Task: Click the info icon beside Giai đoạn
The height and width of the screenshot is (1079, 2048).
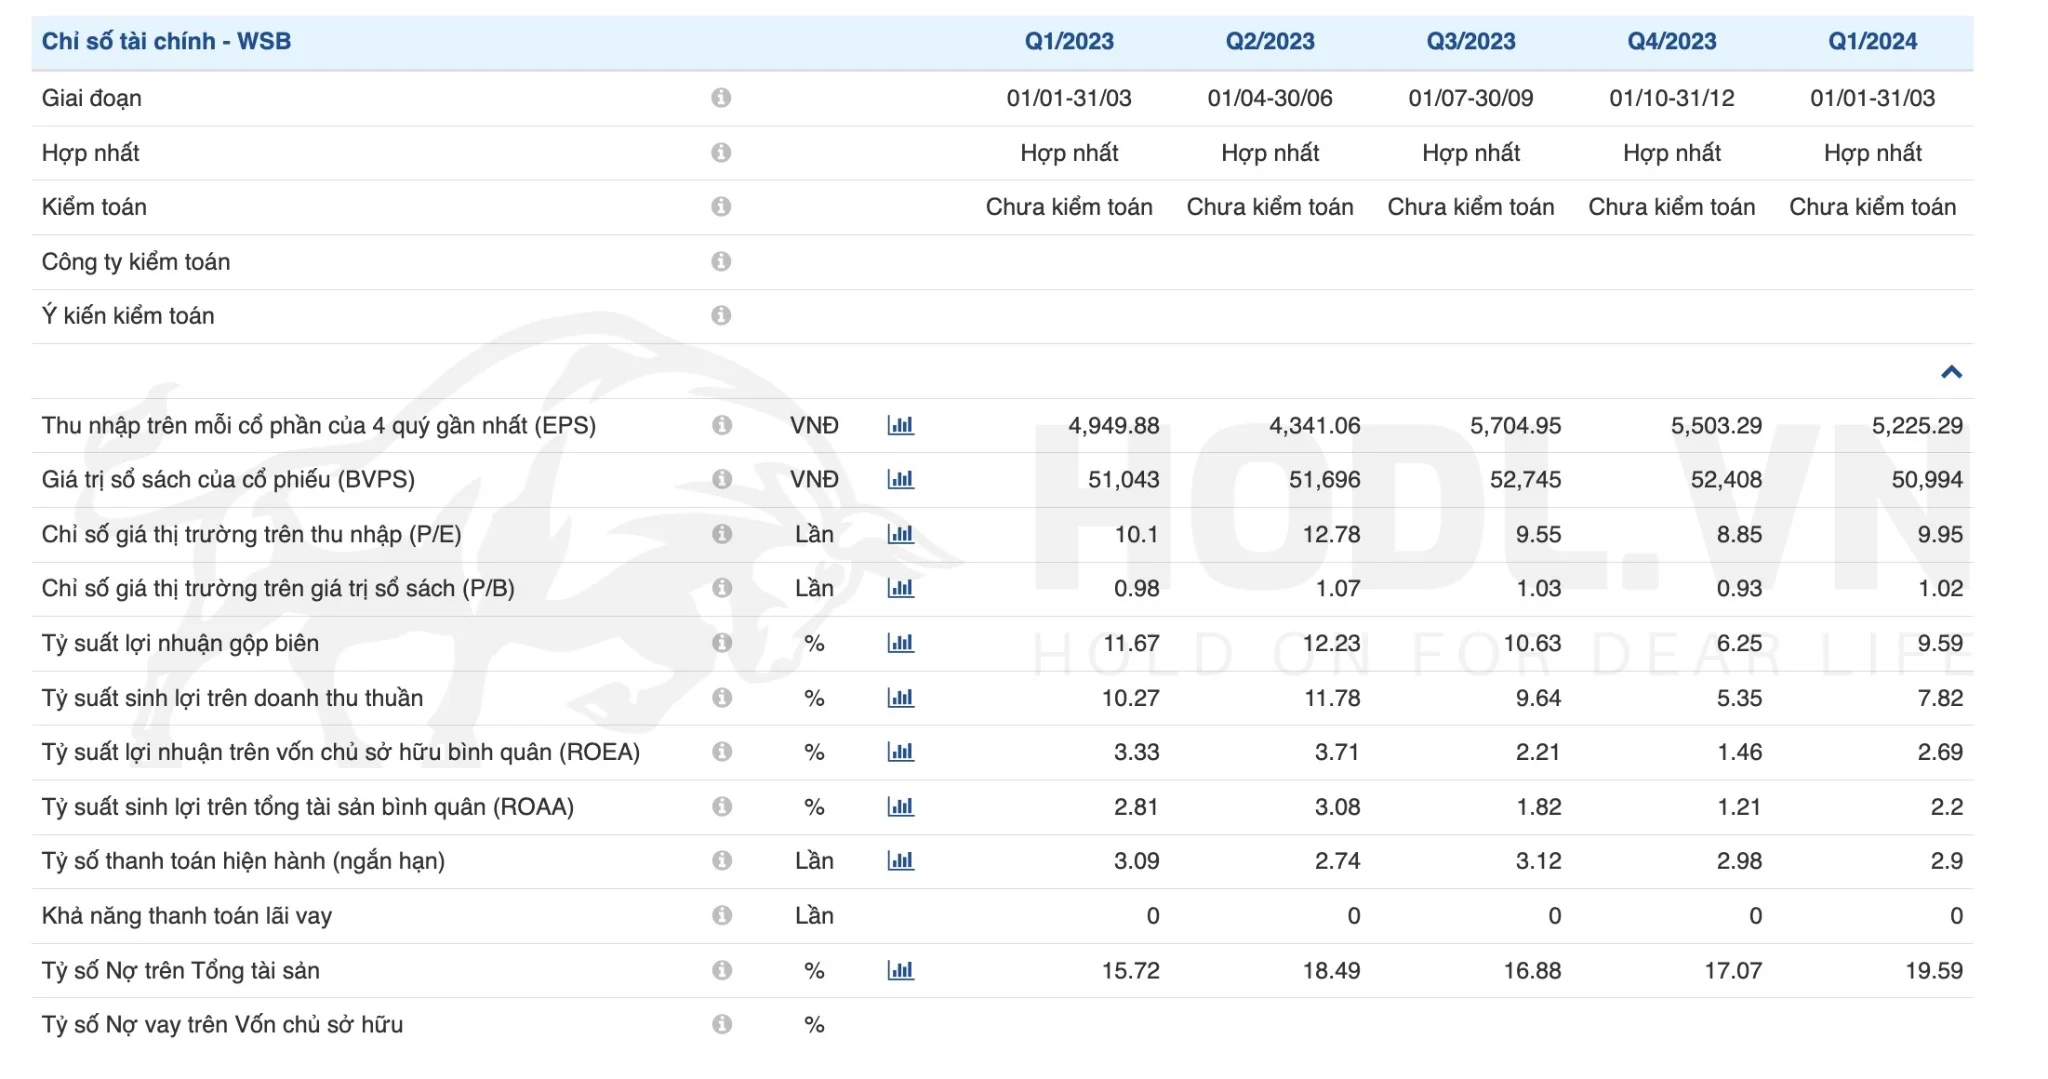Action: tap(722, 97)
